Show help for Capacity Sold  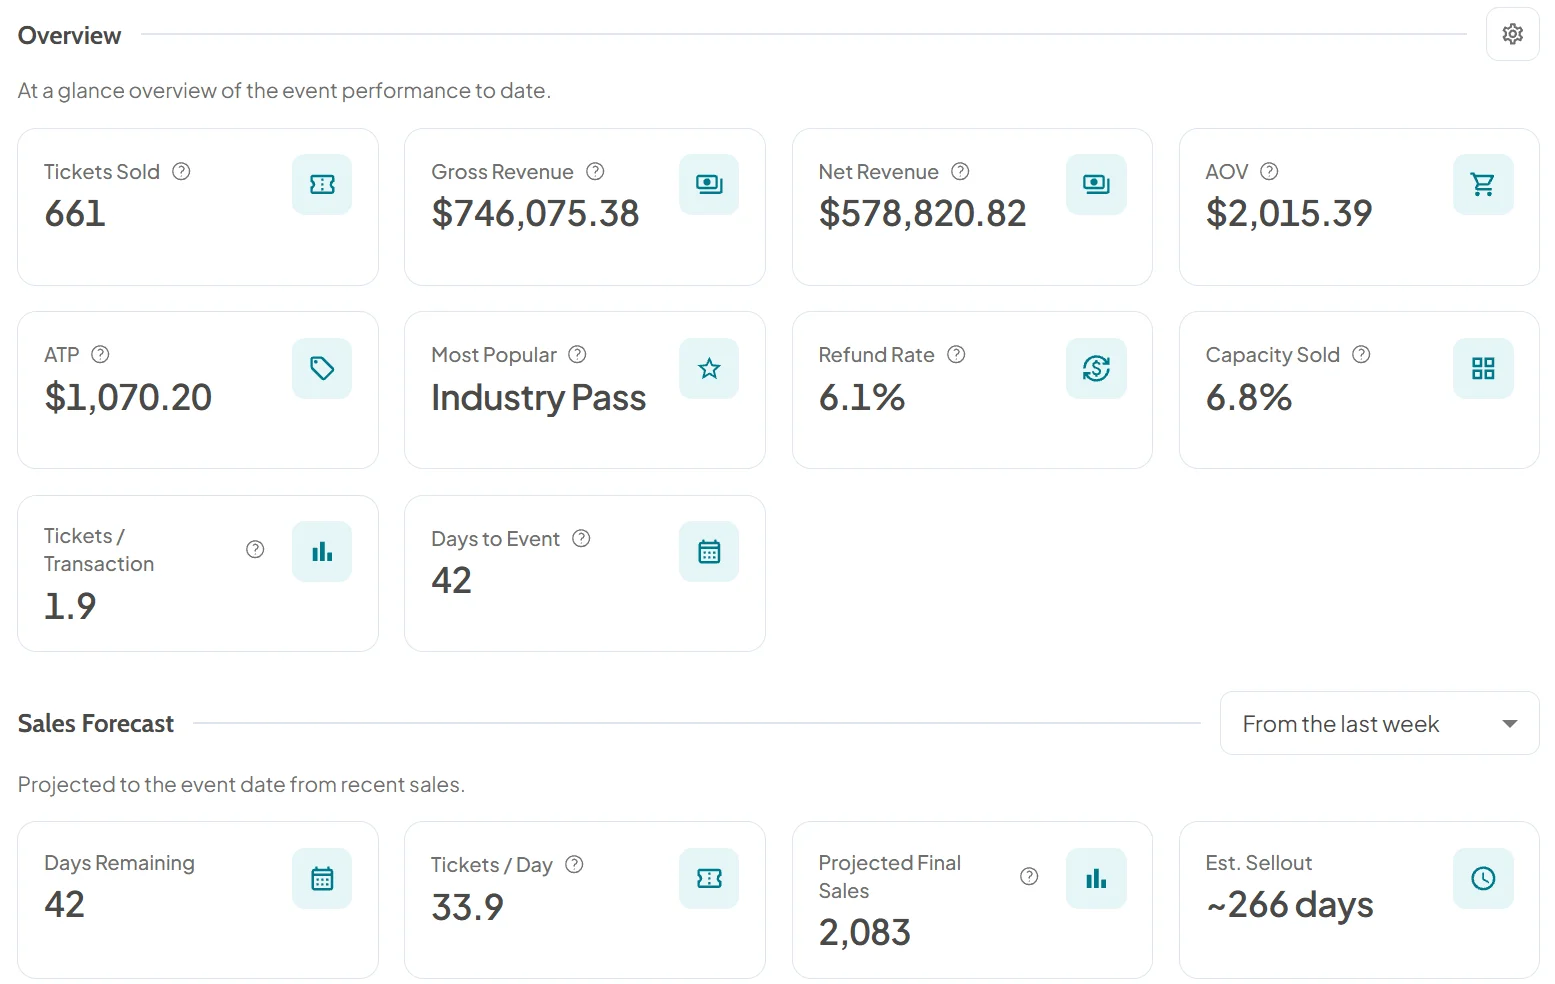1361,354
